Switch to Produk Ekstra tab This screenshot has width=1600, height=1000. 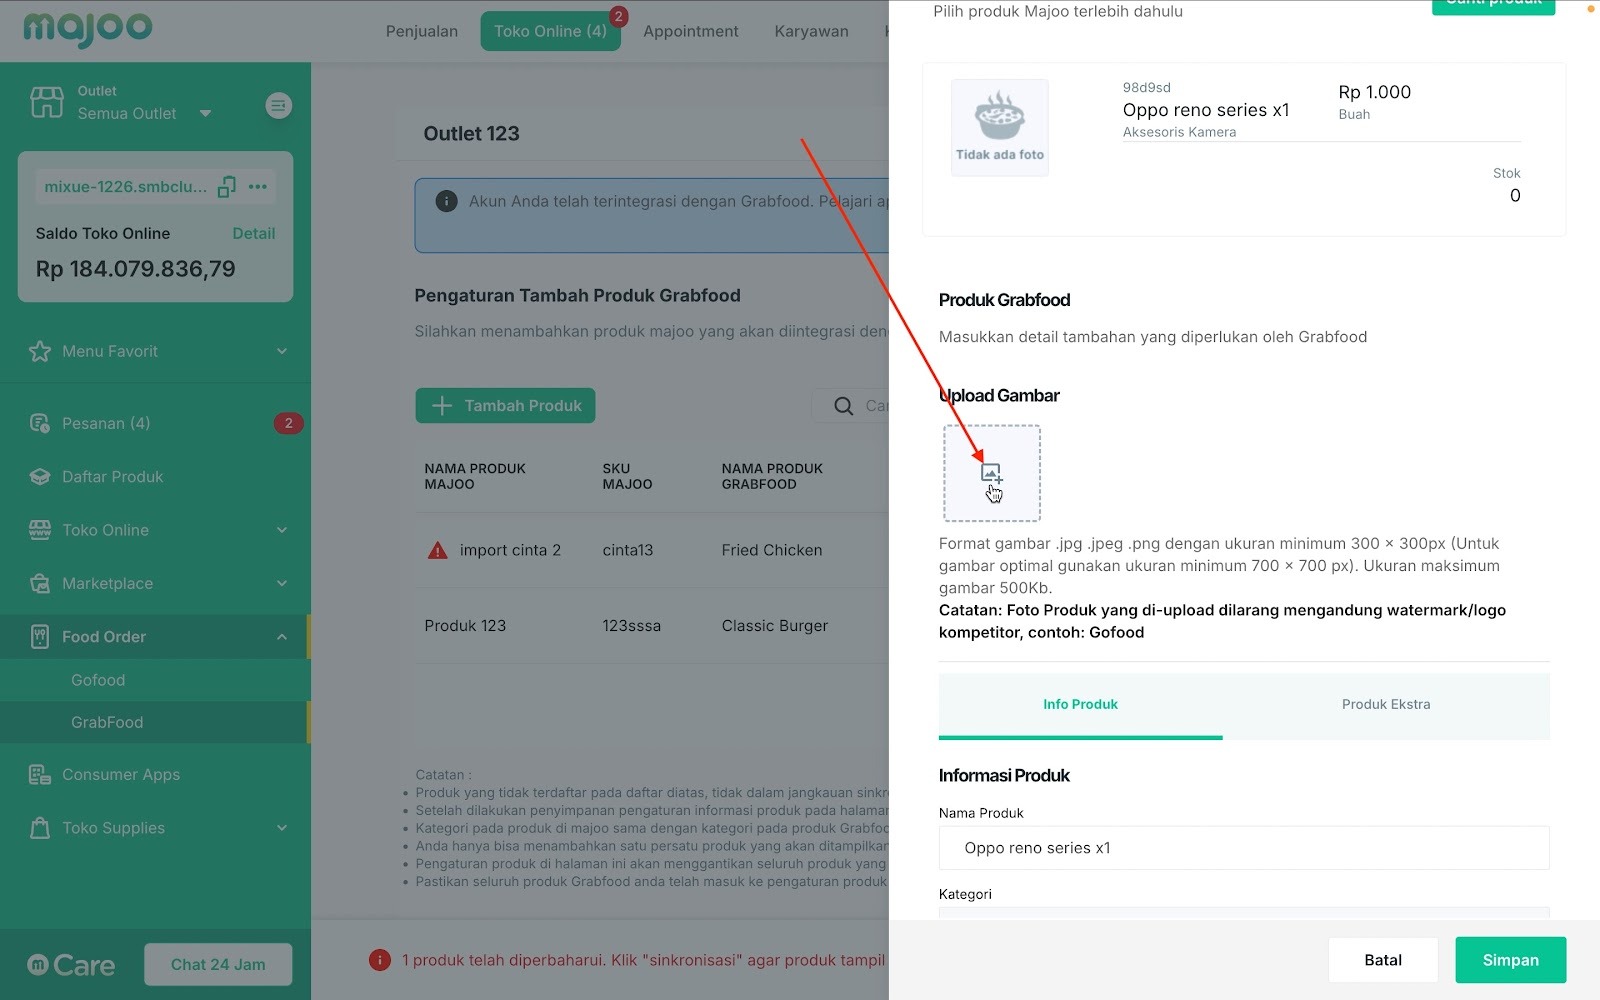(x=1386, y=705)
